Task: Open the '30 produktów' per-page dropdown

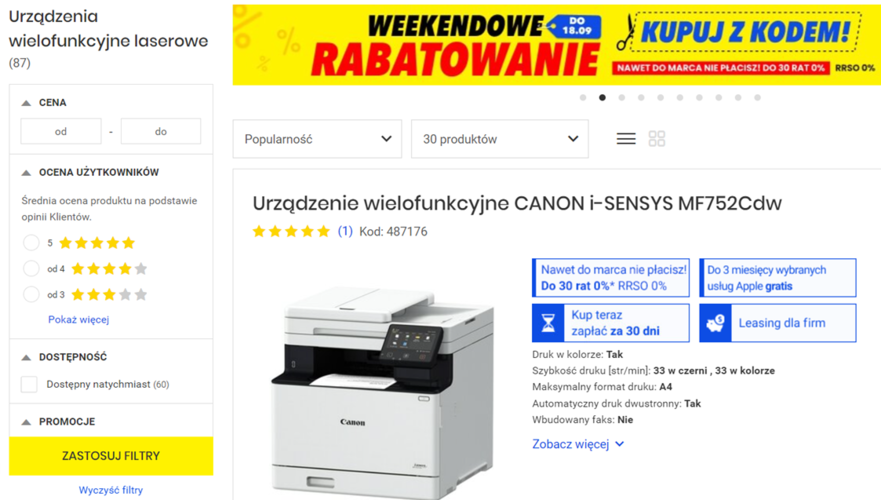Action: [x=500, y=139]
